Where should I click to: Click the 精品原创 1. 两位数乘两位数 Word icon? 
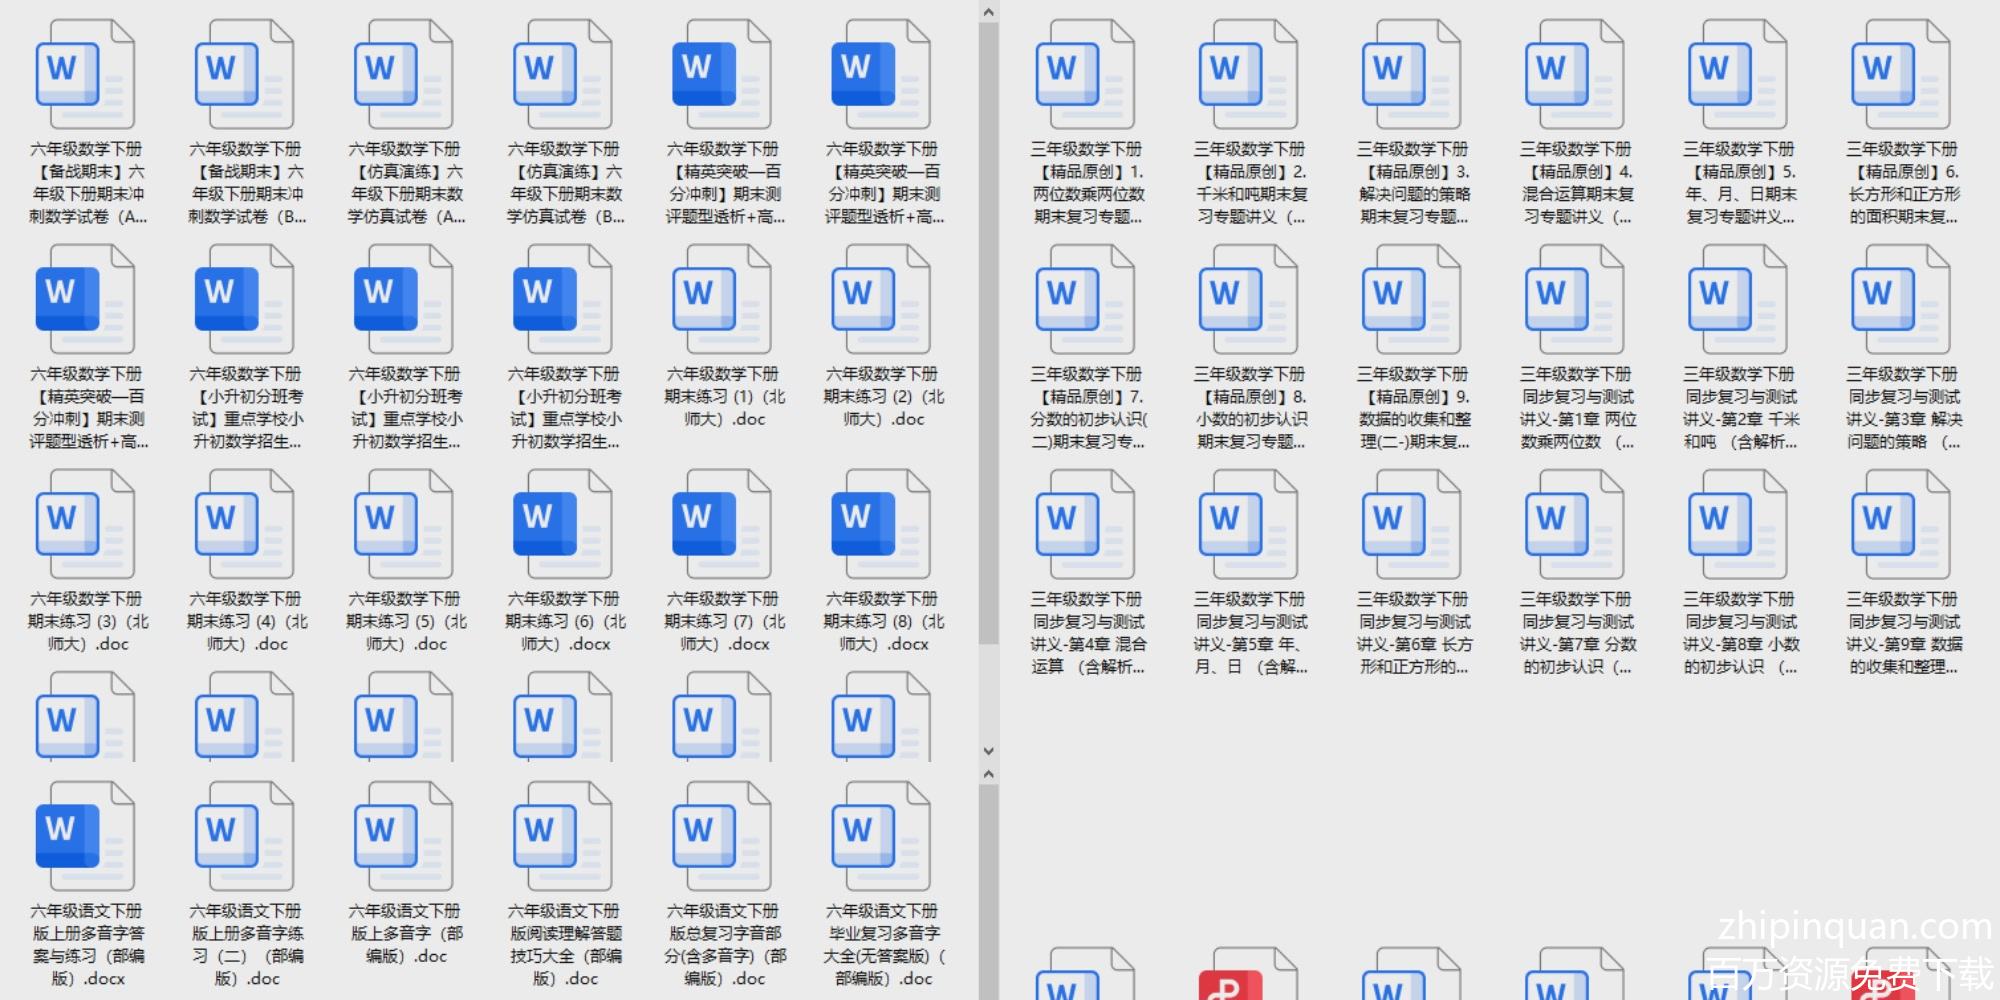[x=1085, y=77]
